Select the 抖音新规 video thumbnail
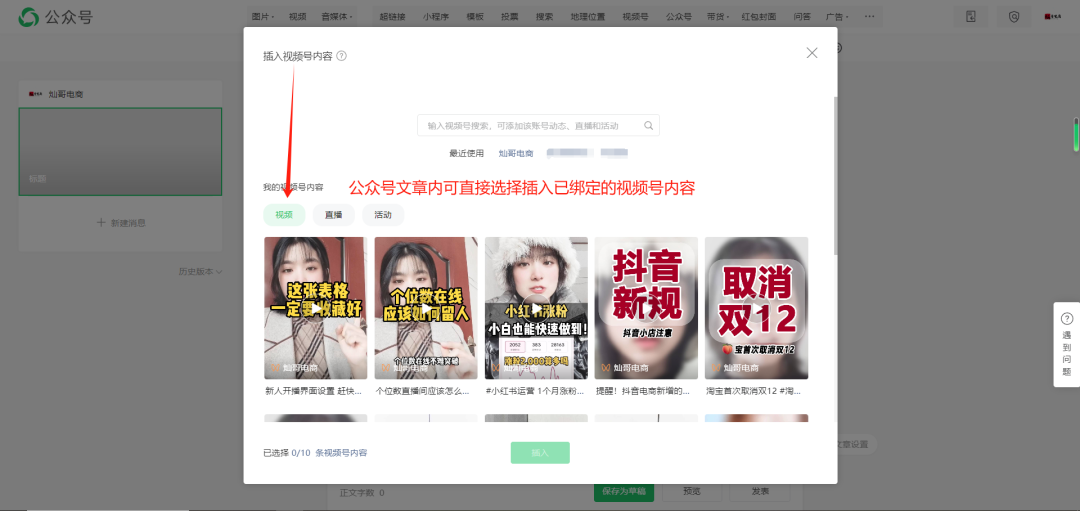1080x511 pixels. (x=646, y=308)
